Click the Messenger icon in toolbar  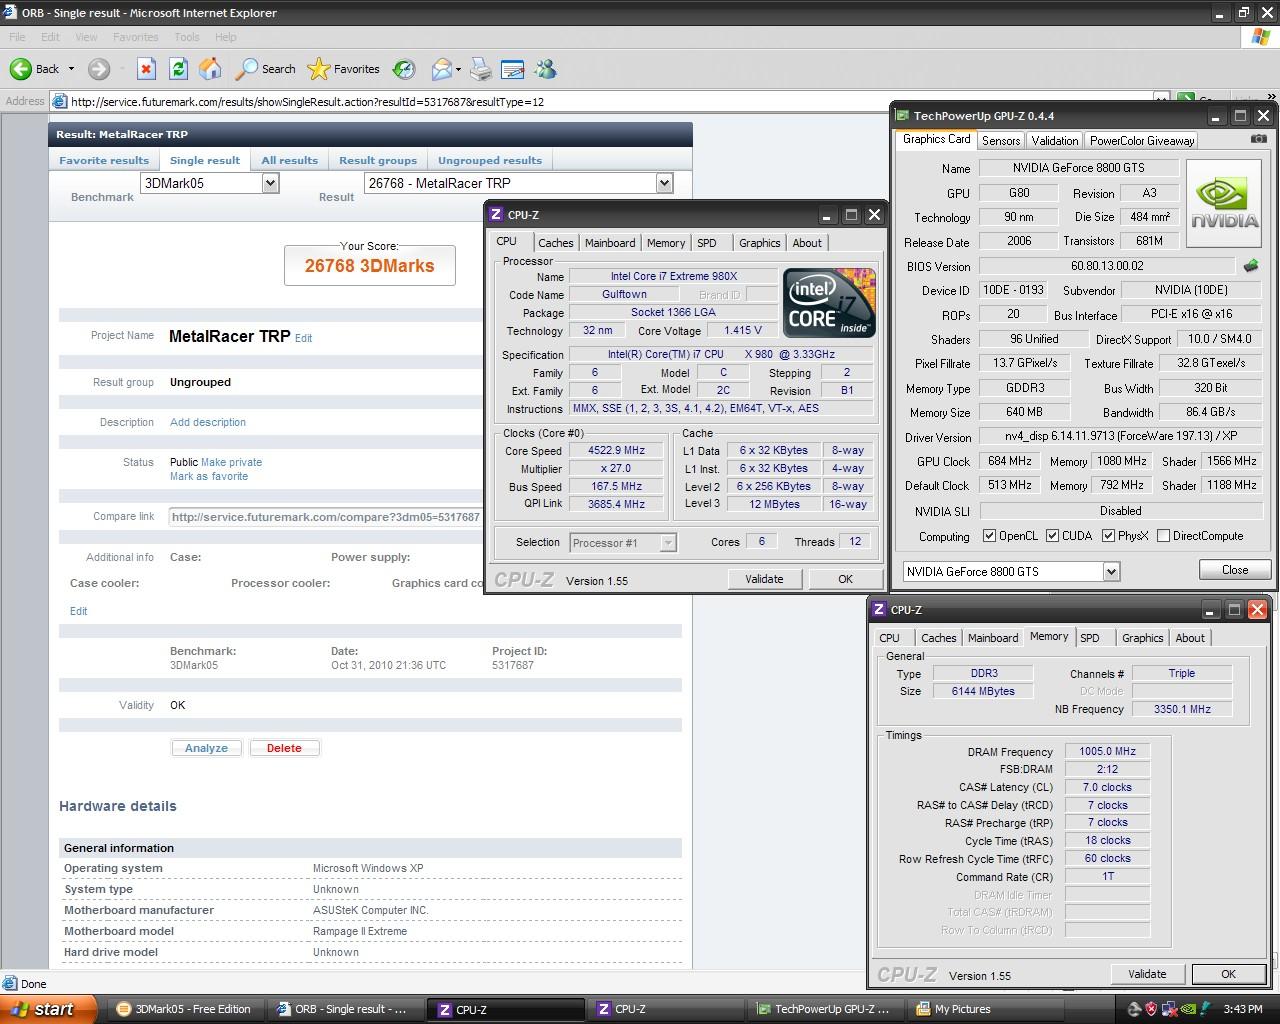pyautogui.click(x=545, y=69)
